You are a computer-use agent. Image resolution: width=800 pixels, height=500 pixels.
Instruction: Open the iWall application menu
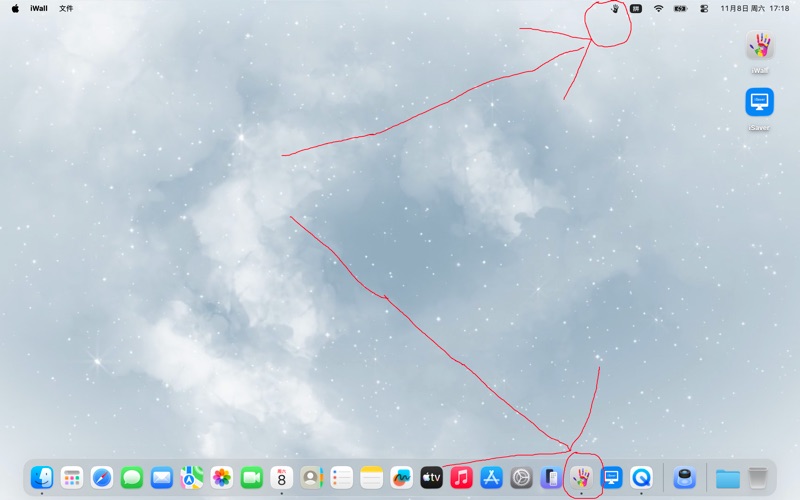coord(39,9)
